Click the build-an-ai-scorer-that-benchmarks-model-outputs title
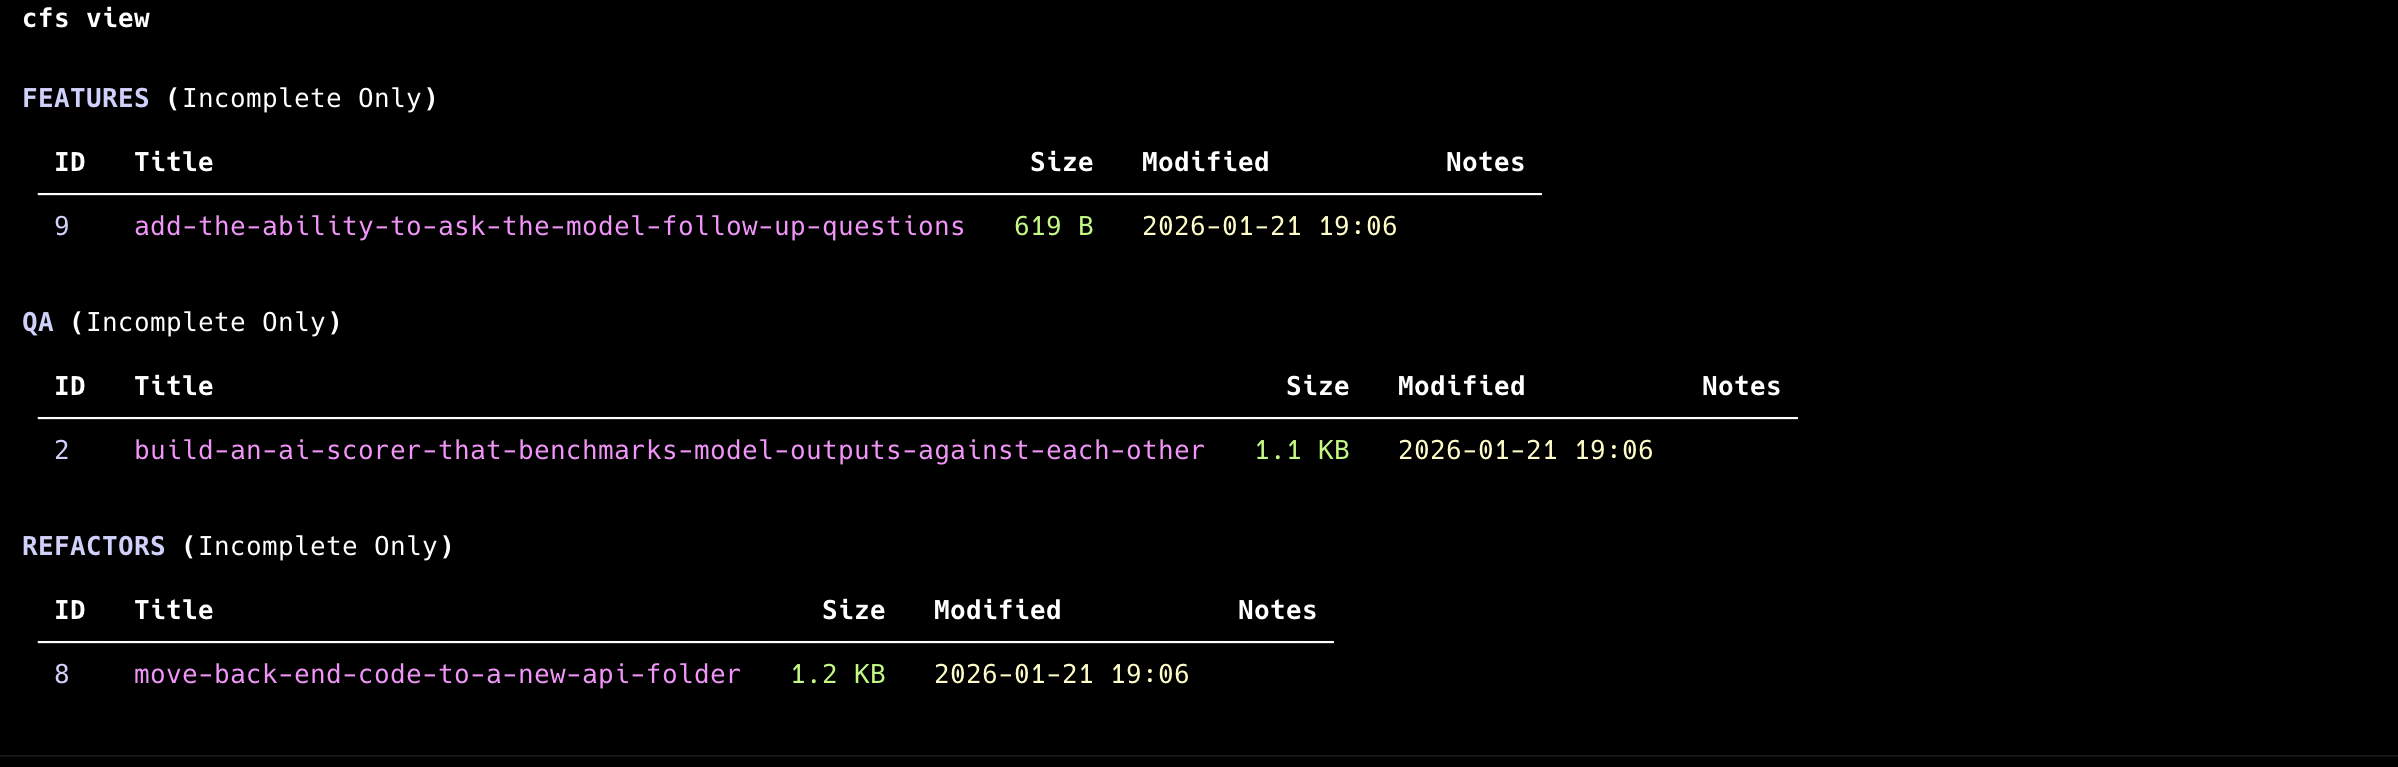Screen dimensions: 2398x767 pyautogui.click(x=669, y=451)
